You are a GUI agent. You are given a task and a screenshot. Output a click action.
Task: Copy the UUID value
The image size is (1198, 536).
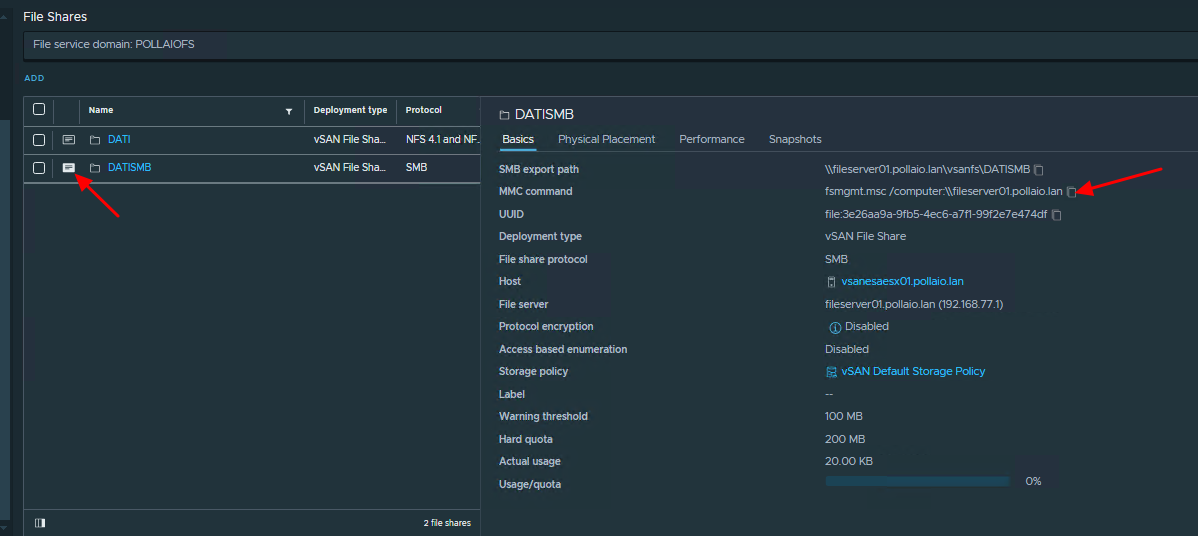pyautogui.click(x=1056, y=215)
